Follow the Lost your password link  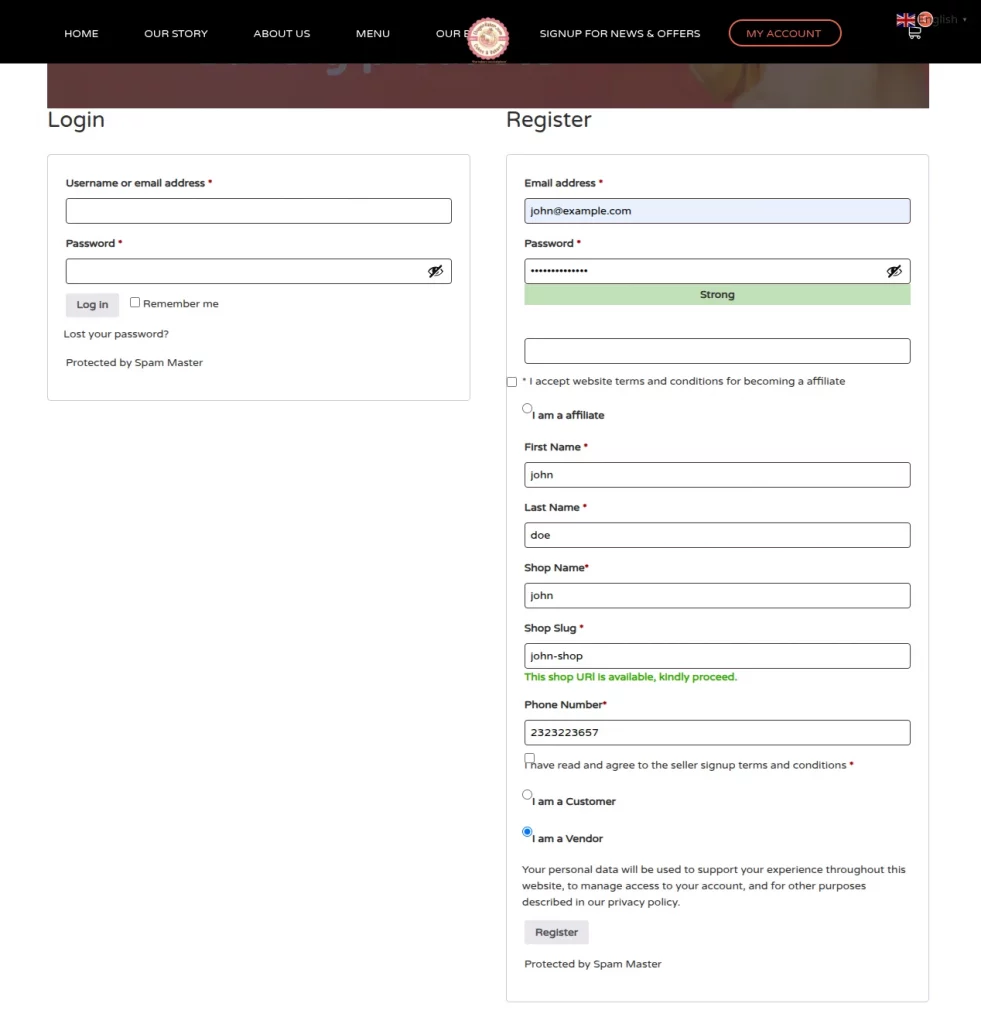[x=116, y=334]
